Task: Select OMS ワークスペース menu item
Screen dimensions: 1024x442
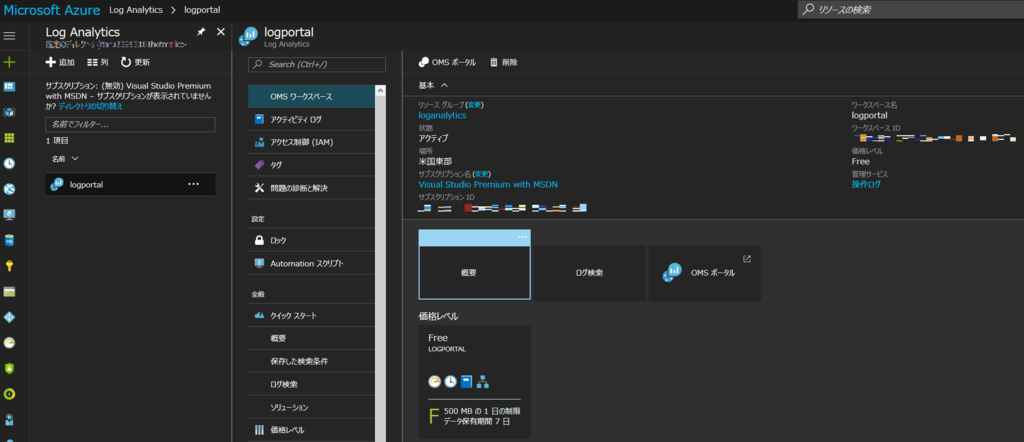Action: click(x=312, y=97)
